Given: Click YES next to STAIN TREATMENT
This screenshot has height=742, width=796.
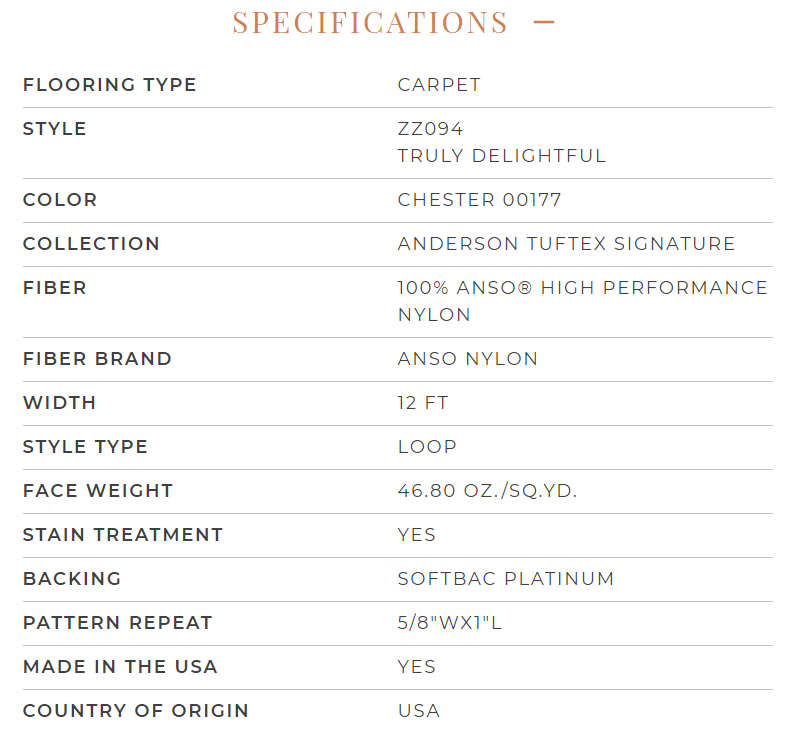Looking at the screenshot, I should (417, 535).
